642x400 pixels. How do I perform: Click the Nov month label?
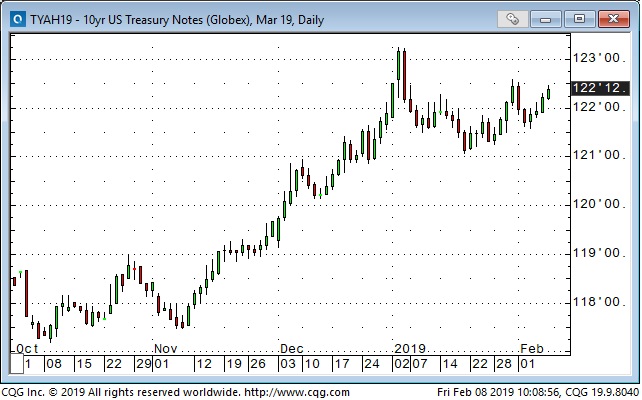(x=165, y=348)
